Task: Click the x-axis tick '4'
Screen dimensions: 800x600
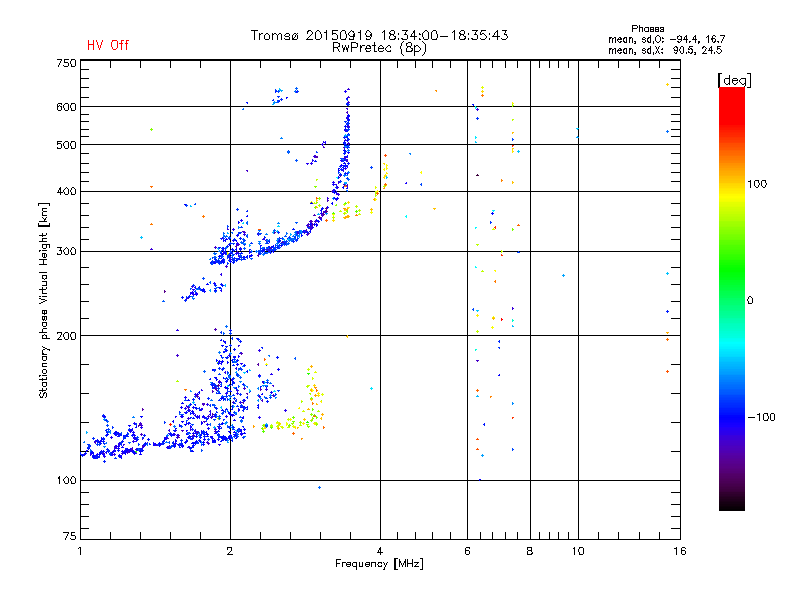Action: point(380,551)
